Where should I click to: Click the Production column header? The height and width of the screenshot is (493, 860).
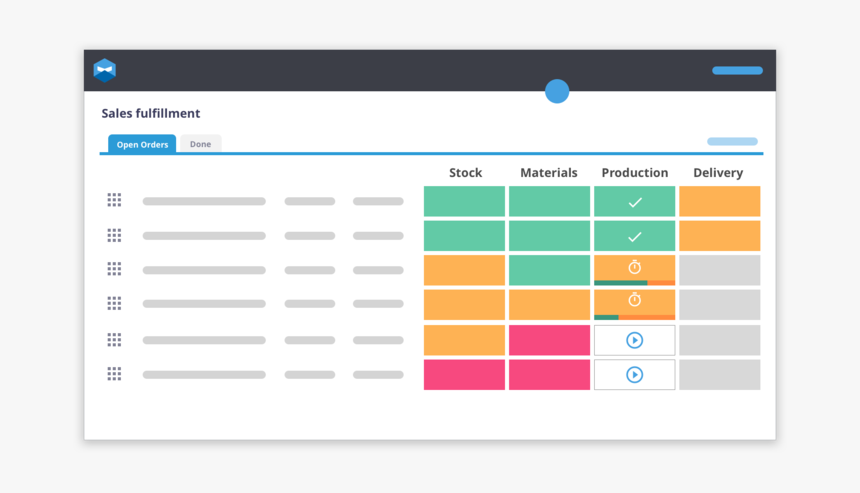tap(634, 173)
